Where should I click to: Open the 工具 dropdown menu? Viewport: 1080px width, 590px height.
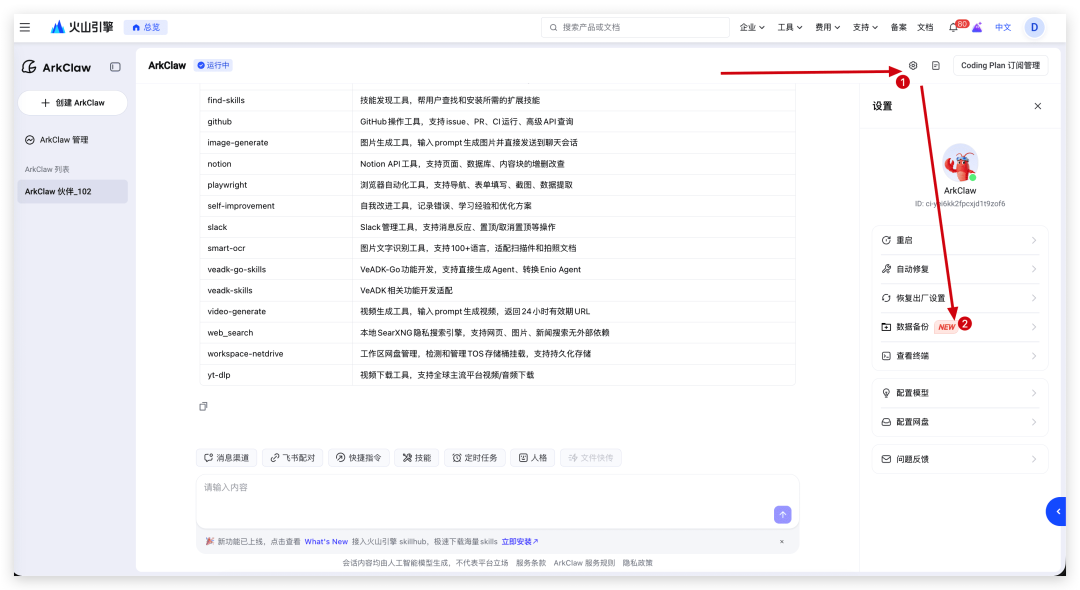790,27
